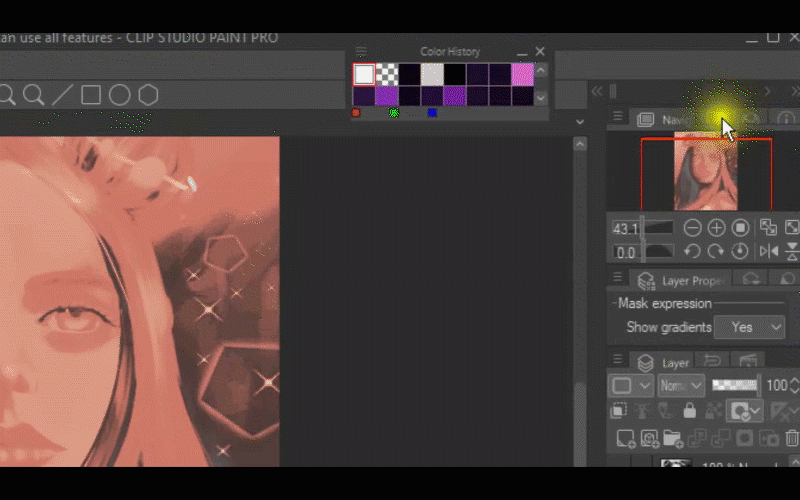This screenshot has width=800, height=500.
Task: Select the magnifier zoom tool
Action: pos(34,95)
